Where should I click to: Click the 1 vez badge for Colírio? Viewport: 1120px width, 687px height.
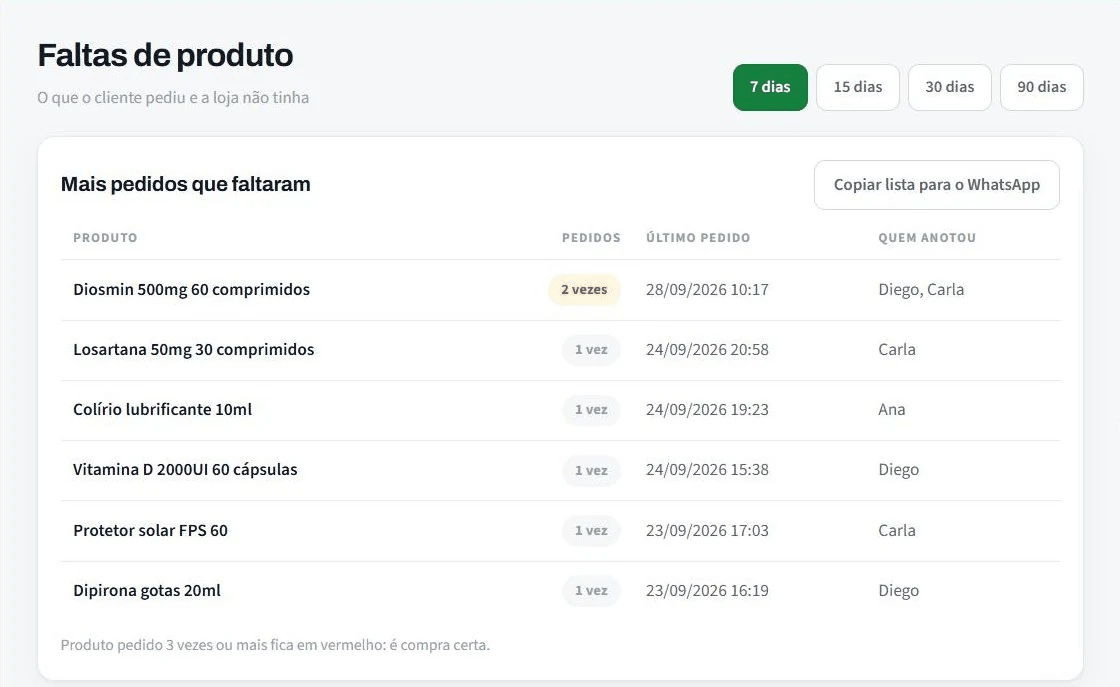591,410
